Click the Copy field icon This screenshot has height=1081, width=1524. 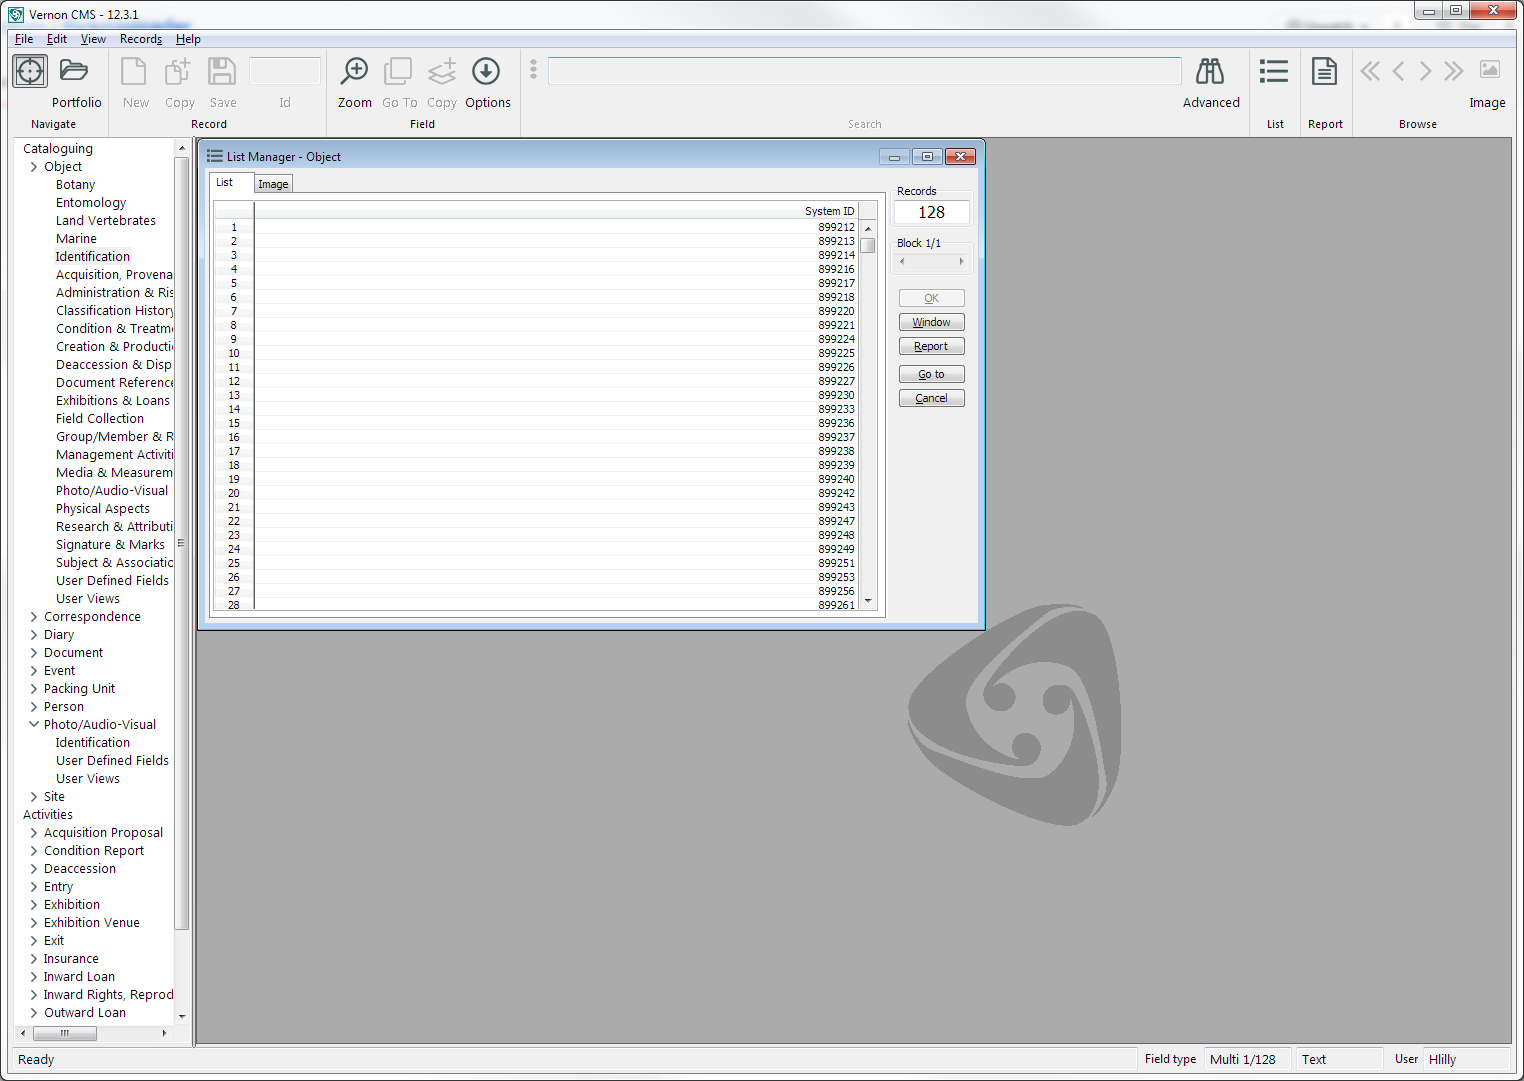[x=442, y=71]
